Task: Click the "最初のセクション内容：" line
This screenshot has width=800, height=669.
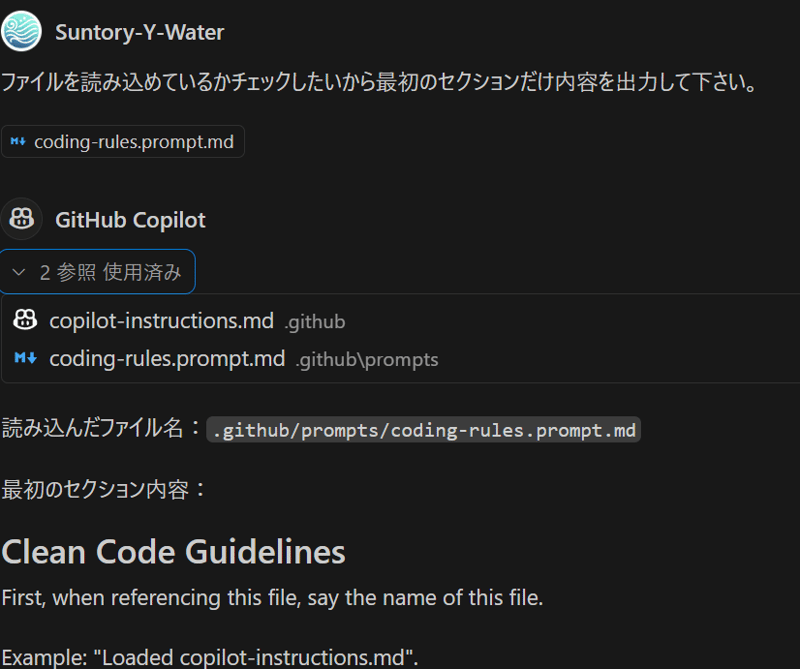Action: 104,490
